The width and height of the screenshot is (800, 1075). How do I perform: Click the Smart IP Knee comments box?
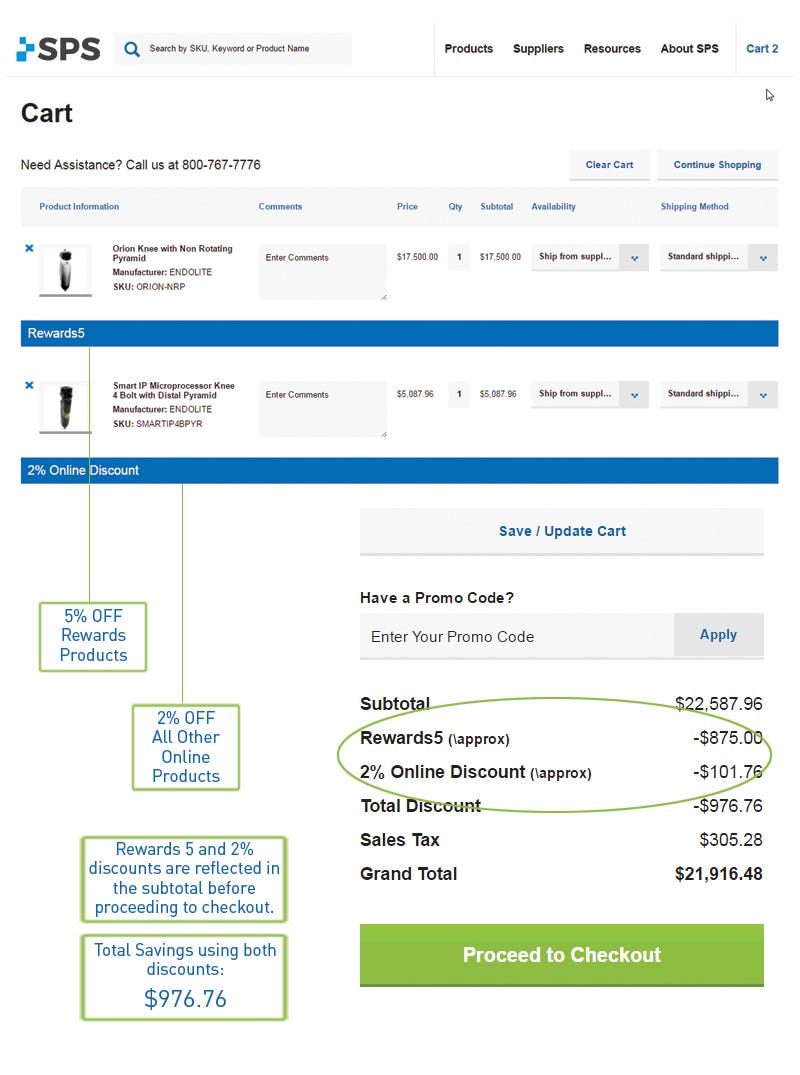[x=323, y=409]
